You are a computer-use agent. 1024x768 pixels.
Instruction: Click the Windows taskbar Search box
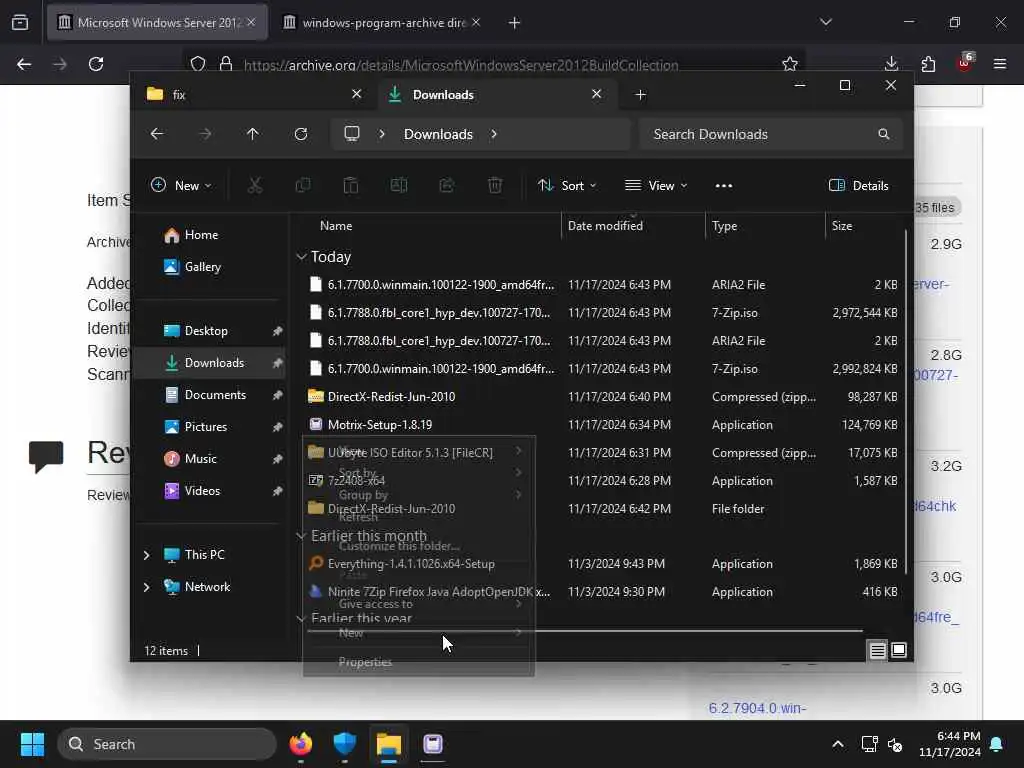pos(167,744)
